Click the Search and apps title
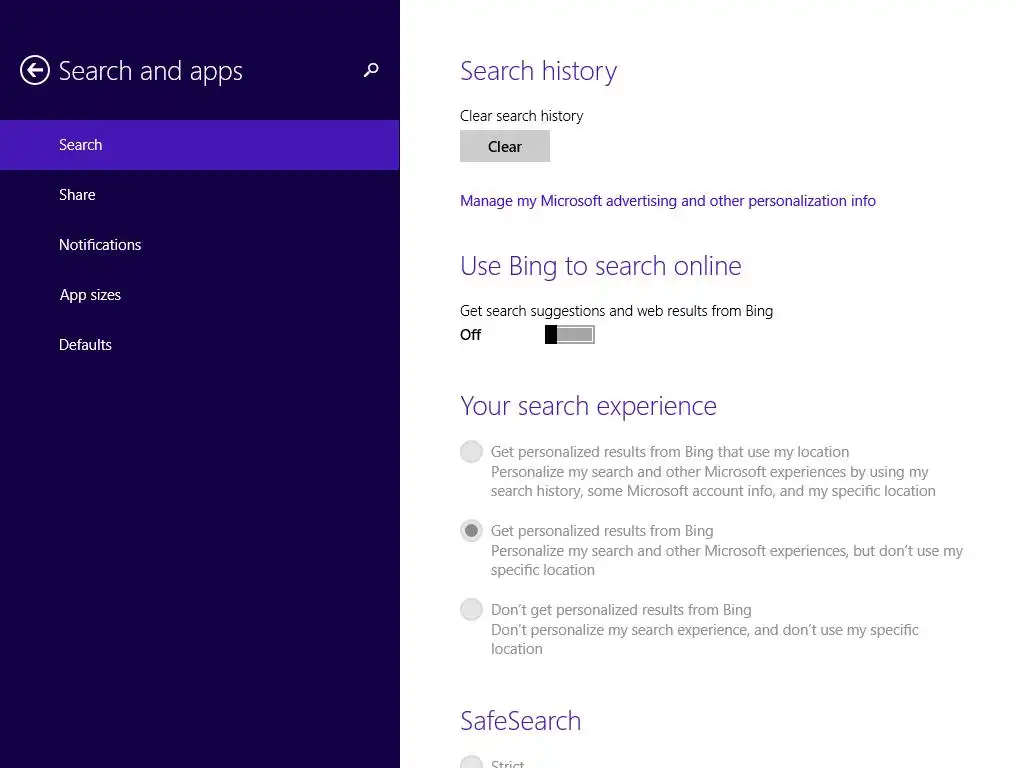 [150, 71]
